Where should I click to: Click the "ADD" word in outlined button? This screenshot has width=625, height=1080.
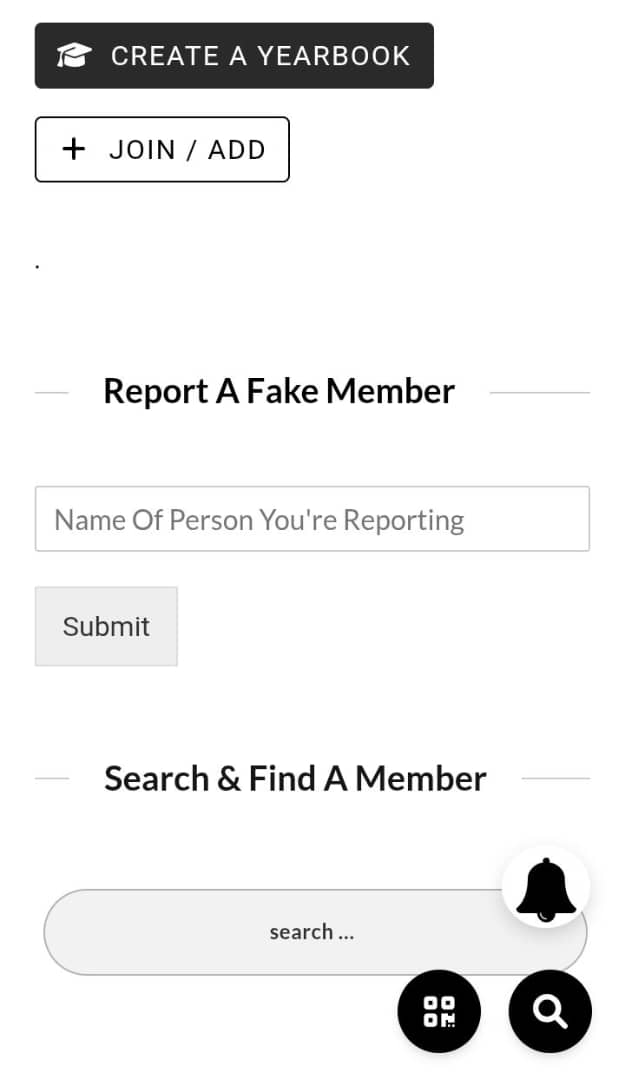237,150
